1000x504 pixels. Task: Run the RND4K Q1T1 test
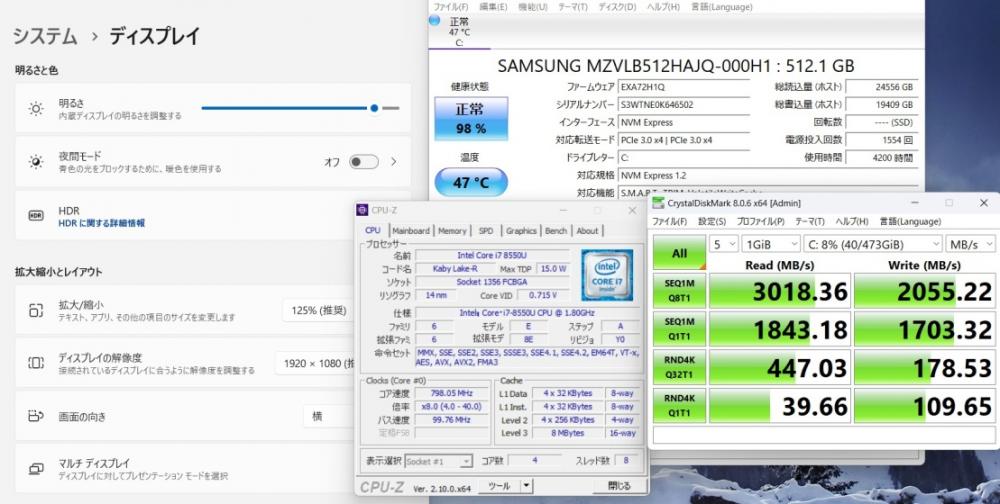coord(679,406)
